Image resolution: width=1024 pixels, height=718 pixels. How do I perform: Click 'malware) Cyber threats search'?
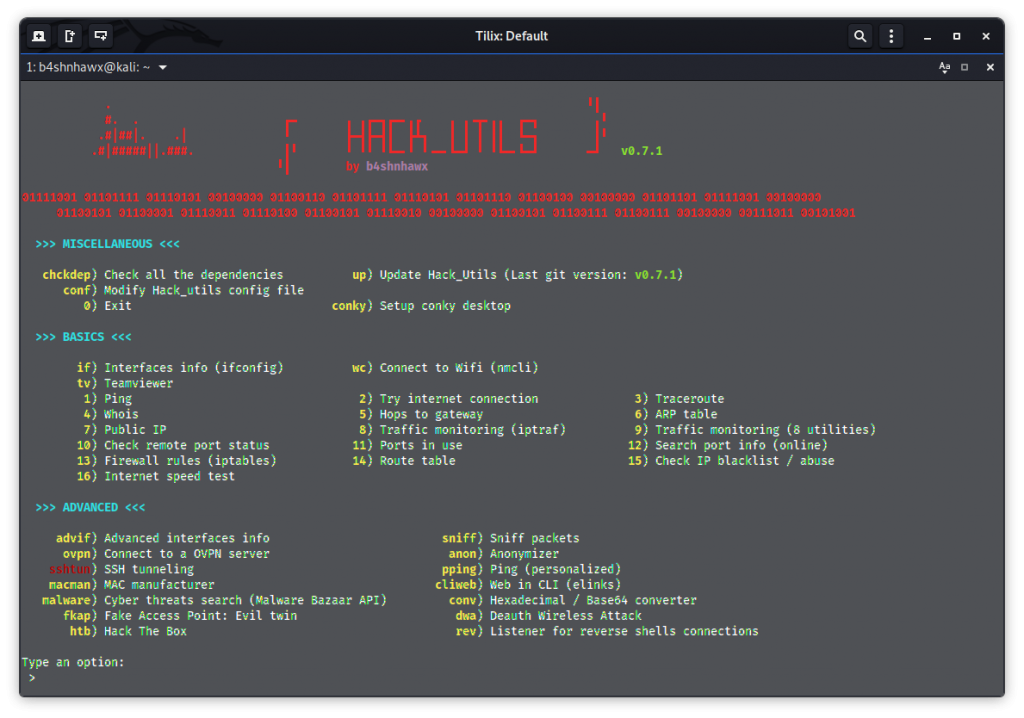pyautogui.click(x=214, y=600)
